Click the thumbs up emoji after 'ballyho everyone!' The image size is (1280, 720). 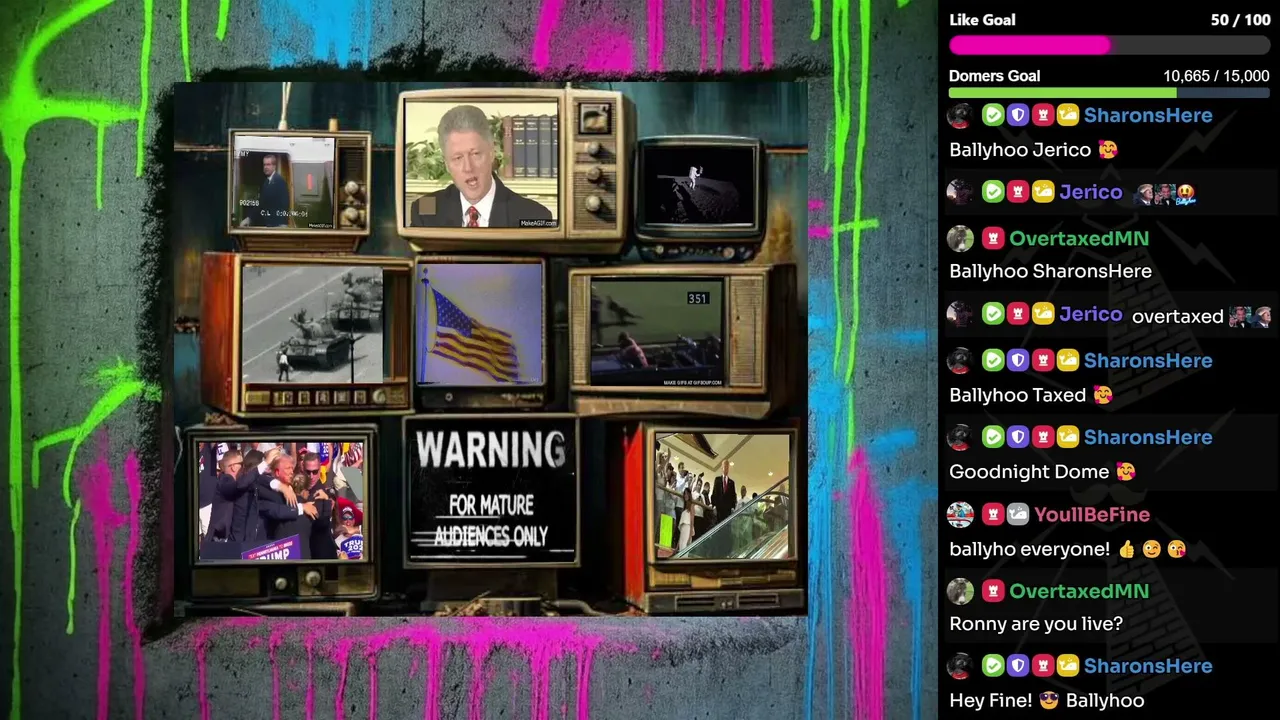(x=1127, y=549)
